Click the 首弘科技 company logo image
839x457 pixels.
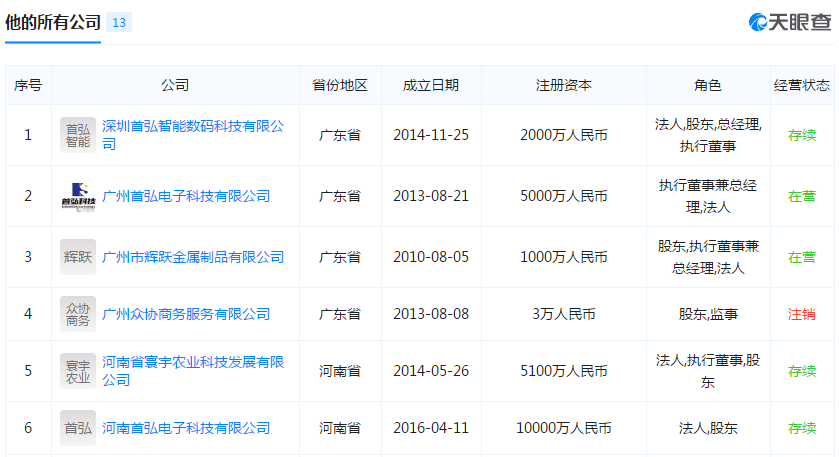coord(78,196)
